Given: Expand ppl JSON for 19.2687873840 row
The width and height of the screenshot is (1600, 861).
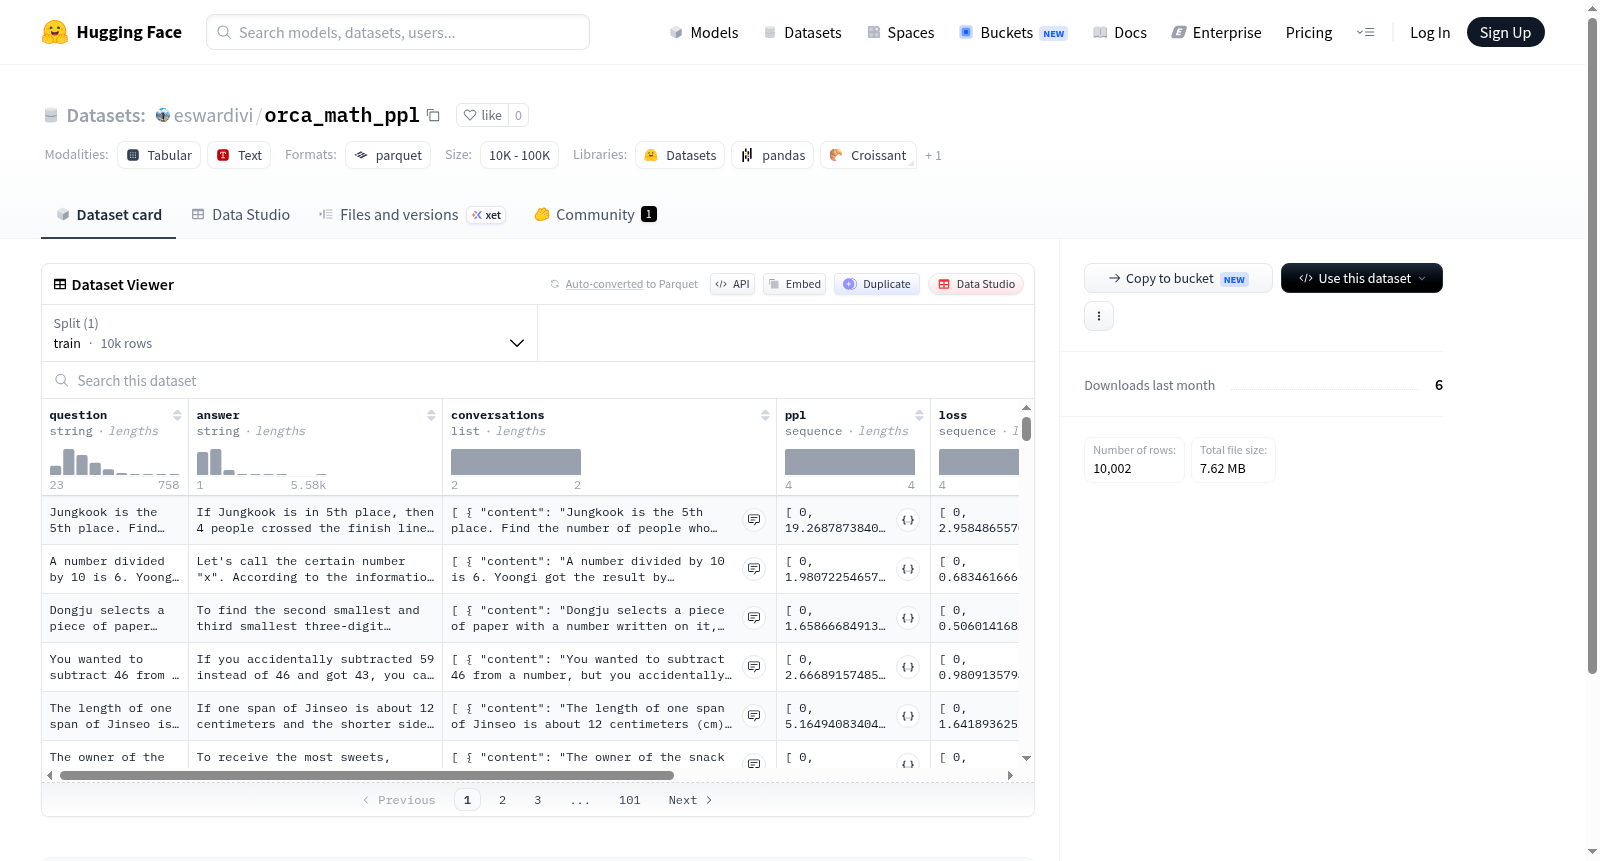Looking at the screenshot, I should click(x=908, y=520).
